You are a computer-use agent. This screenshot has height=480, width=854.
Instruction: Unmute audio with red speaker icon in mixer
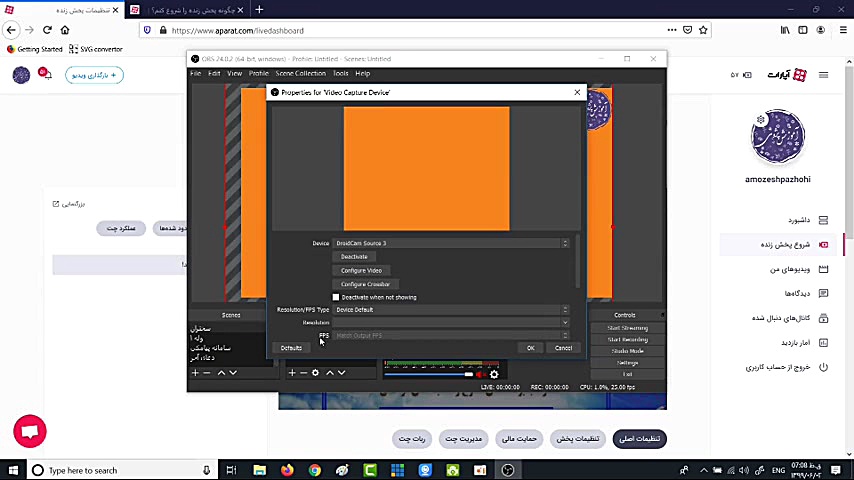480,374
